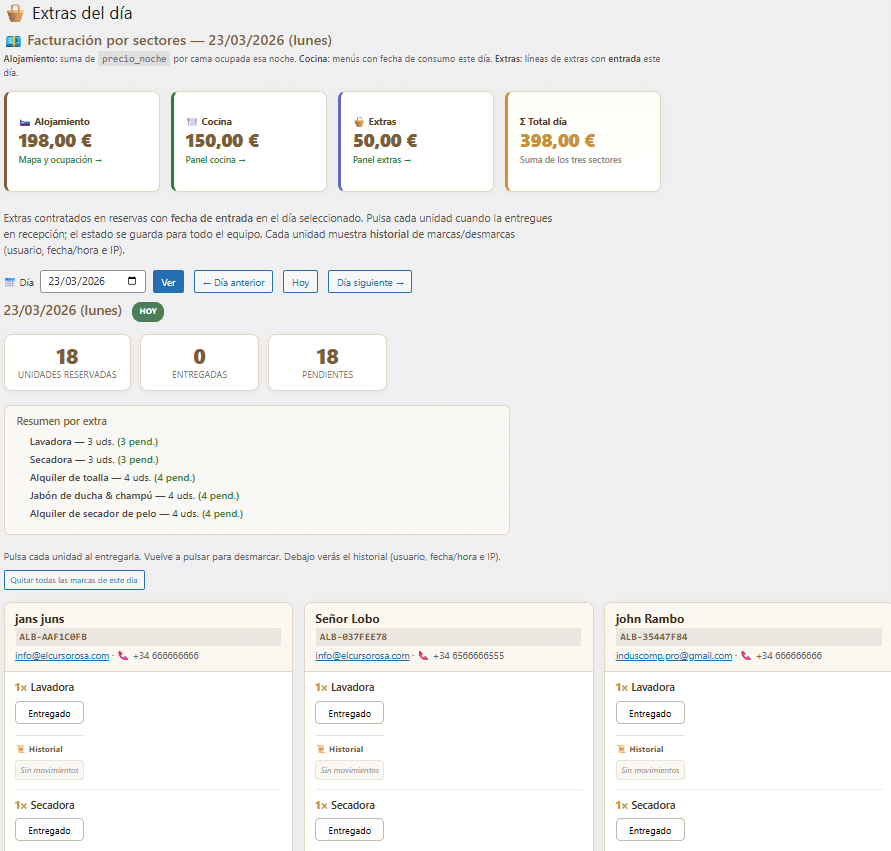Click the phone icon on Señor Lobo card
Screen dimensions: 891x851
[423, 656]
